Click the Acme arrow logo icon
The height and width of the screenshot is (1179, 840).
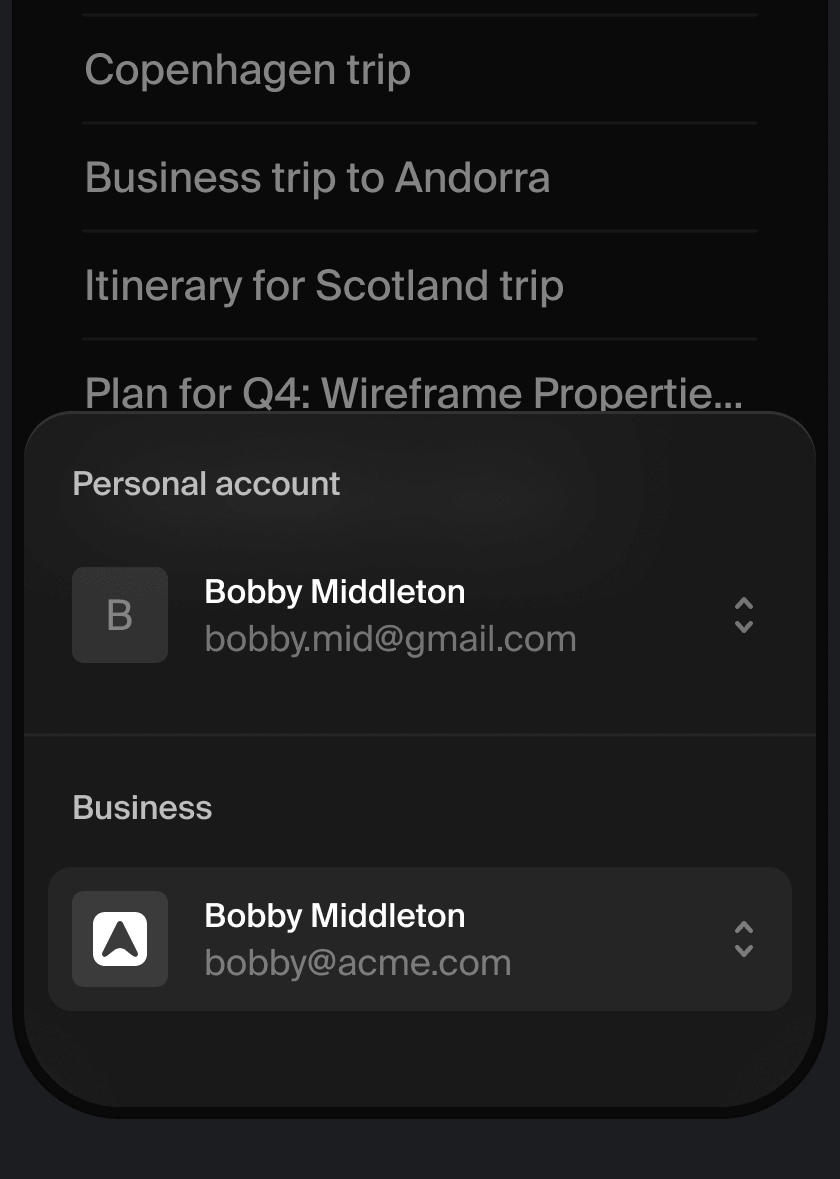(120, 939)
